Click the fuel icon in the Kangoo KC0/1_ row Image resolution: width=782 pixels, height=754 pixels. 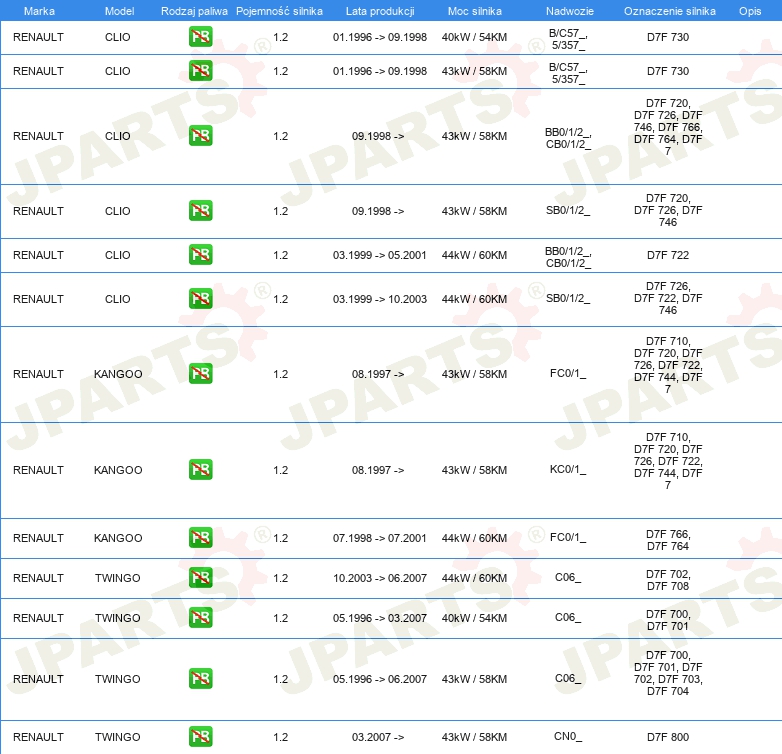point(200,469)
